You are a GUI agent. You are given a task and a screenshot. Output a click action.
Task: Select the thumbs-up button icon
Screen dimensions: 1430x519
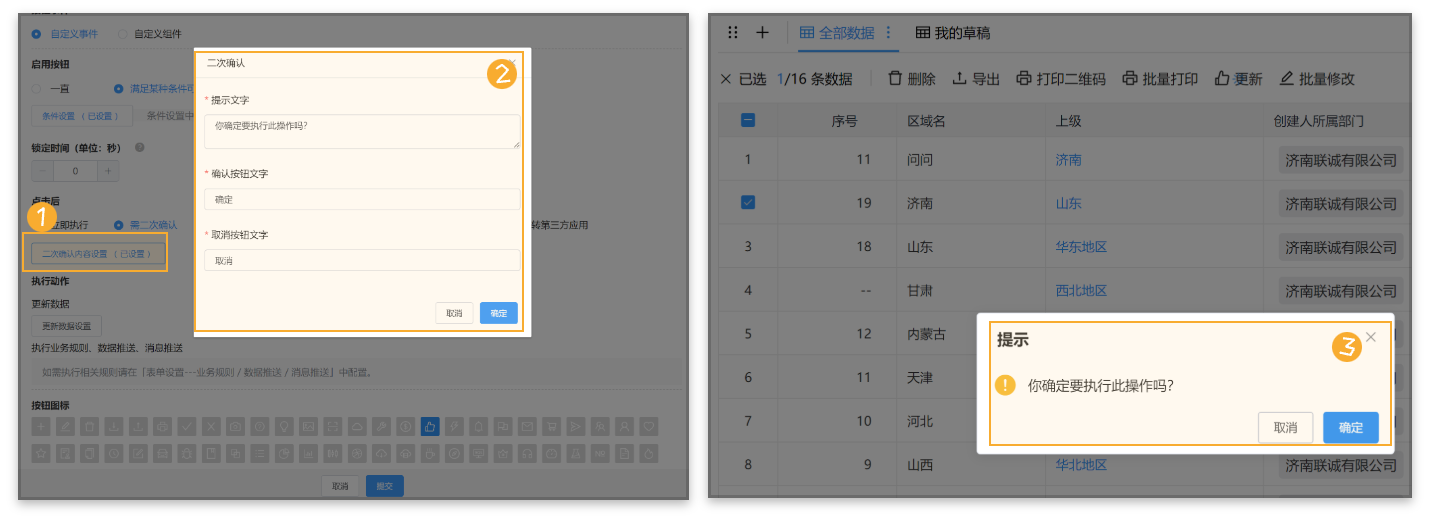pyautogui.click(x=430, y=427)
